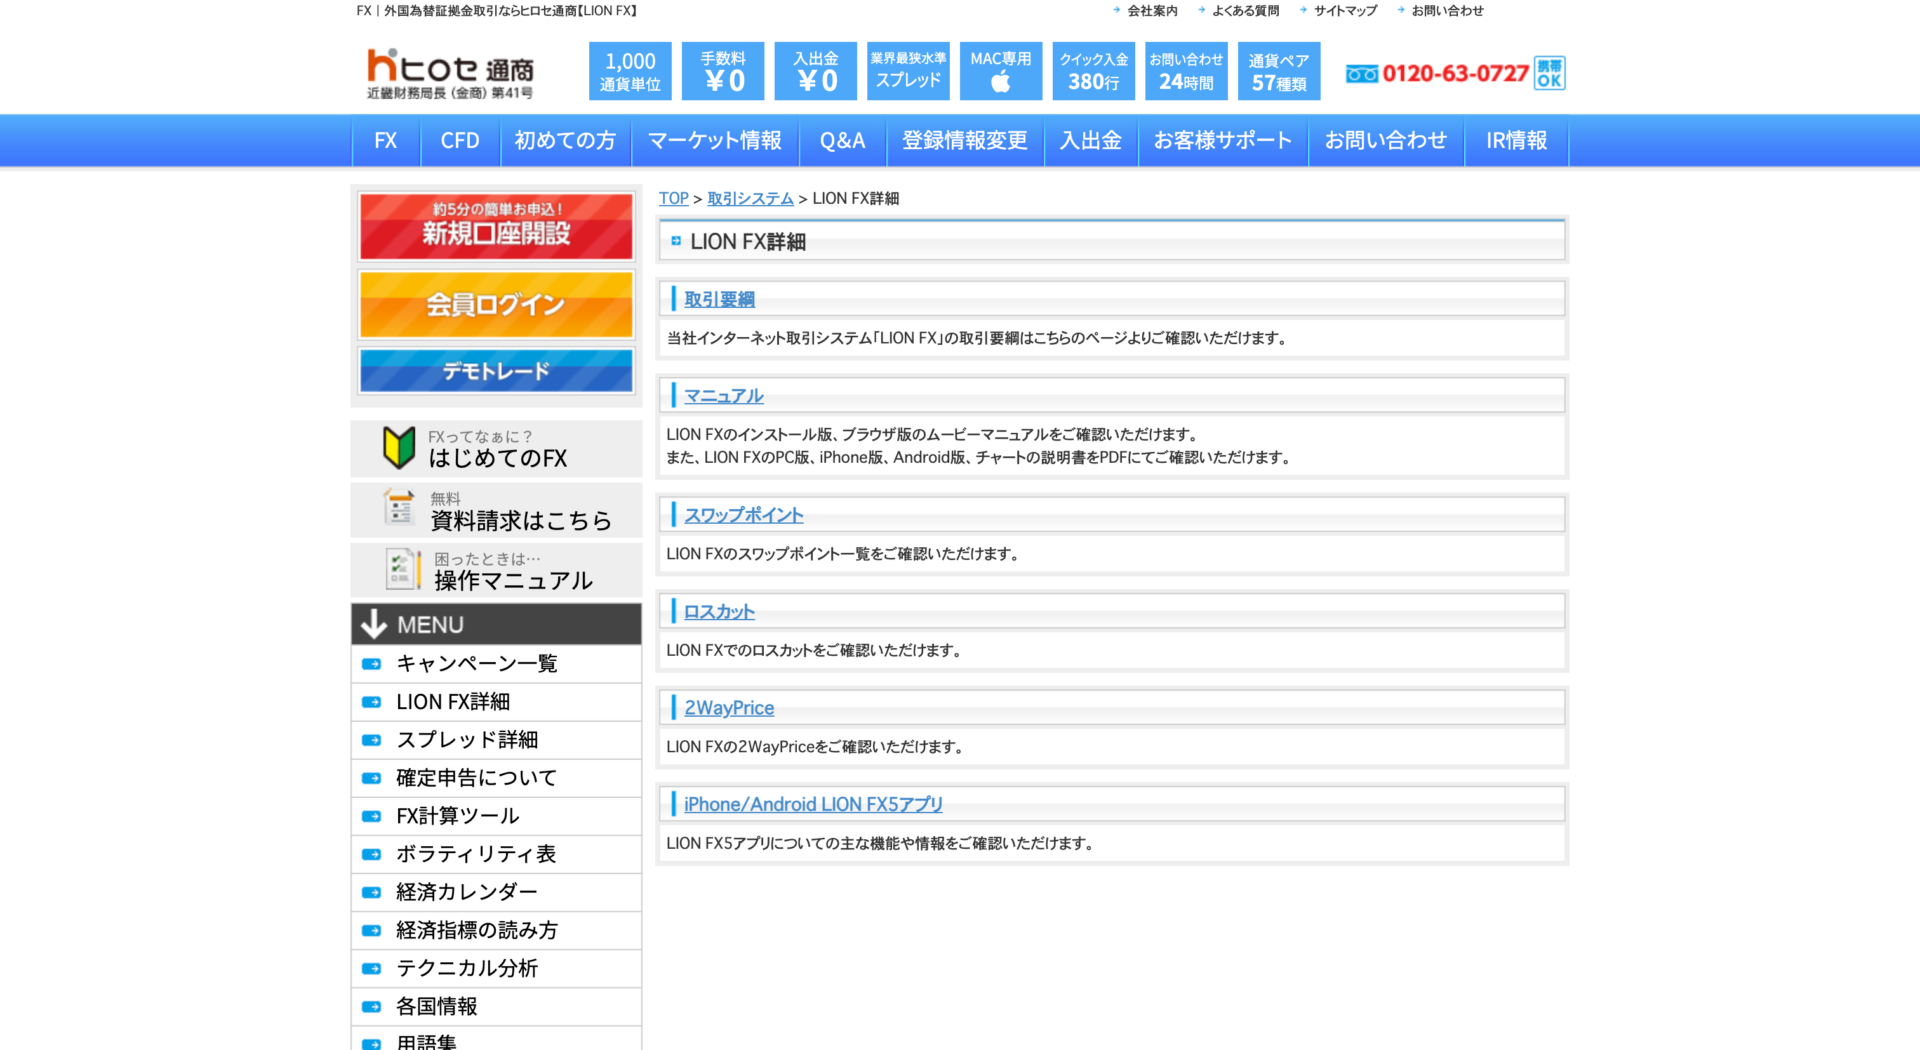Click the デモトレード blue button

click(497, 371)
